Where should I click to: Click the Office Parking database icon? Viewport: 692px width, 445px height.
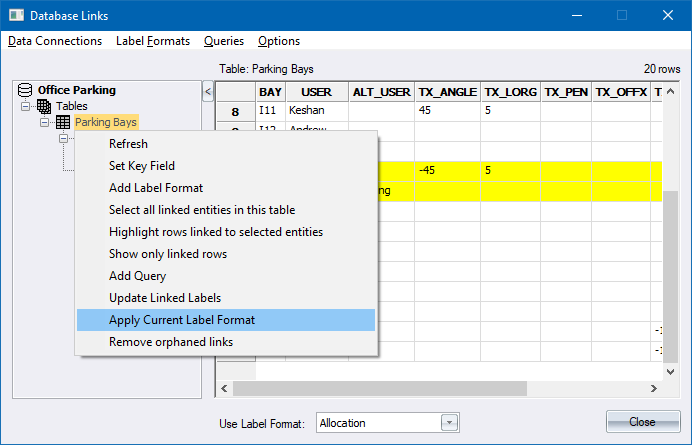tap(25, 90)
